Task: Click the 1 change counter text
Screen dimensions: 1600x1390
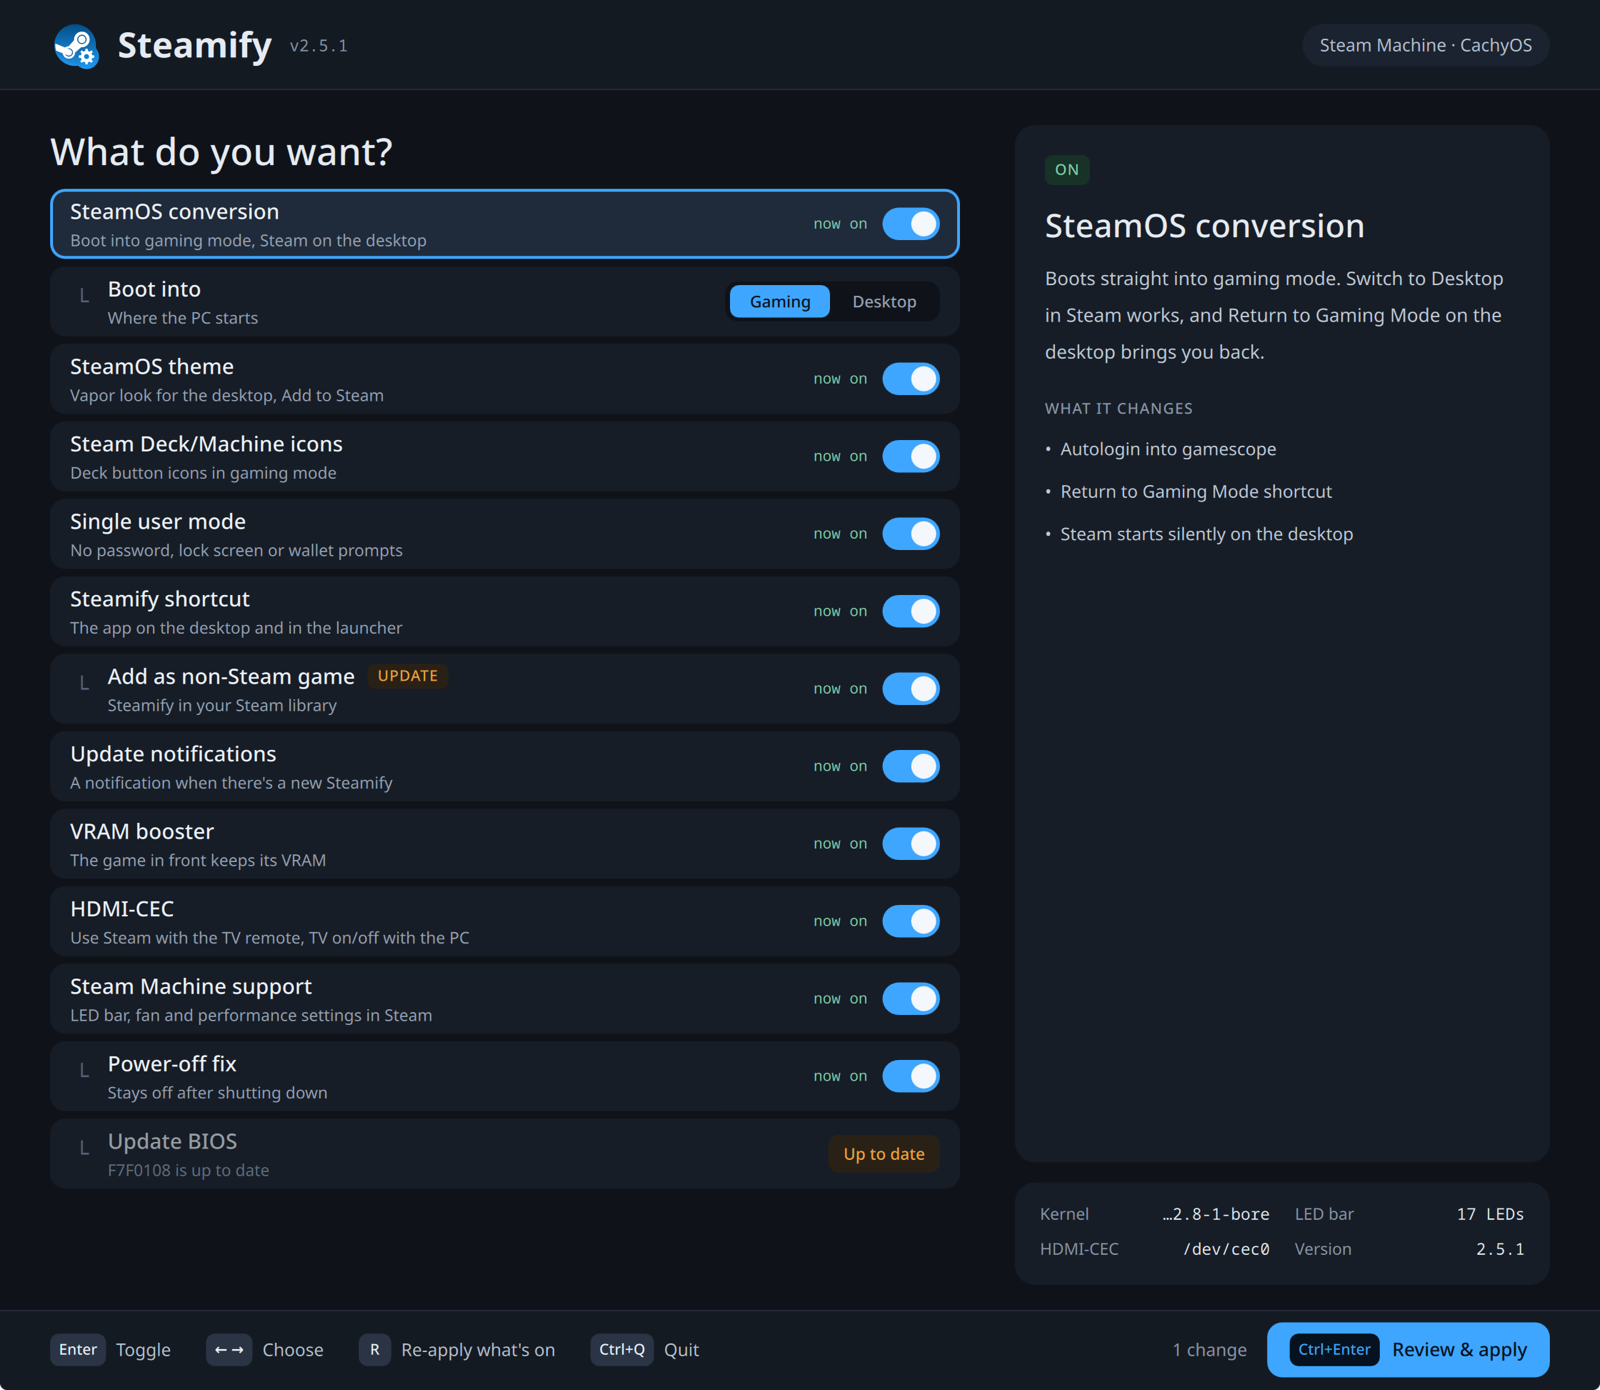Action: 1210,1350
